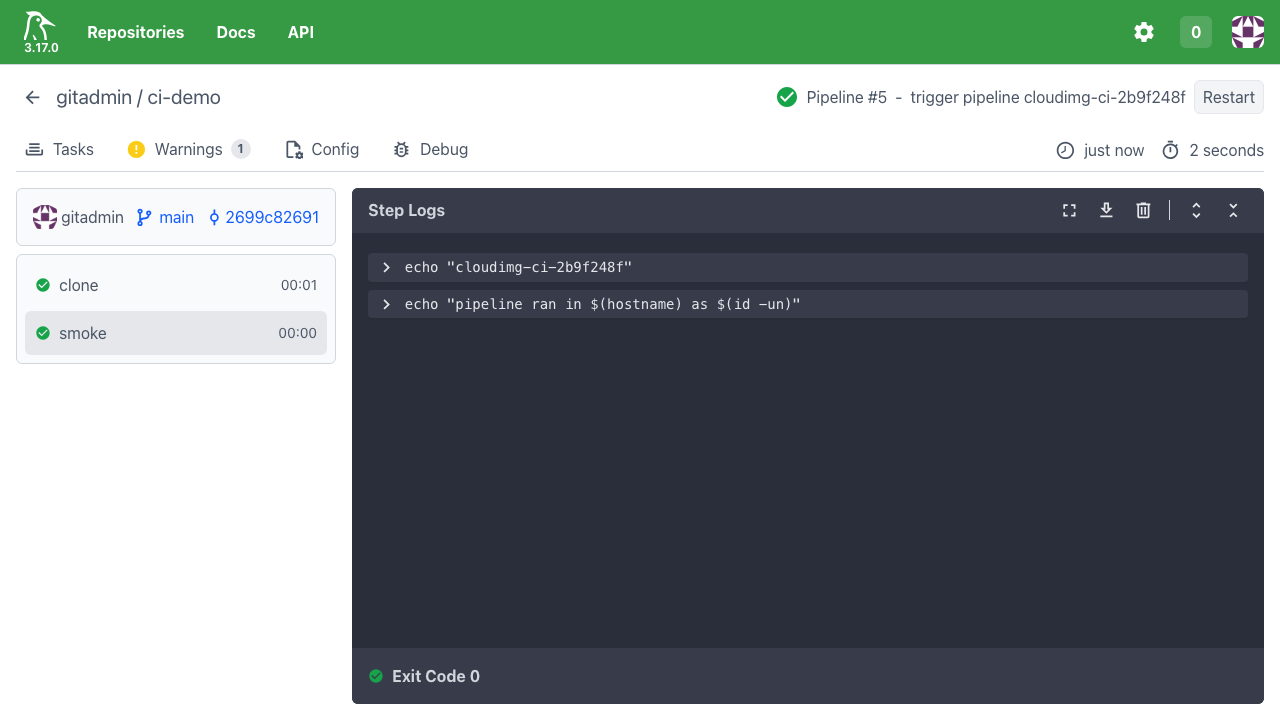Viewport: 1280px width, 720px height.
Task: Click the 2 seconds duration text
Action: pos(1226,150)
